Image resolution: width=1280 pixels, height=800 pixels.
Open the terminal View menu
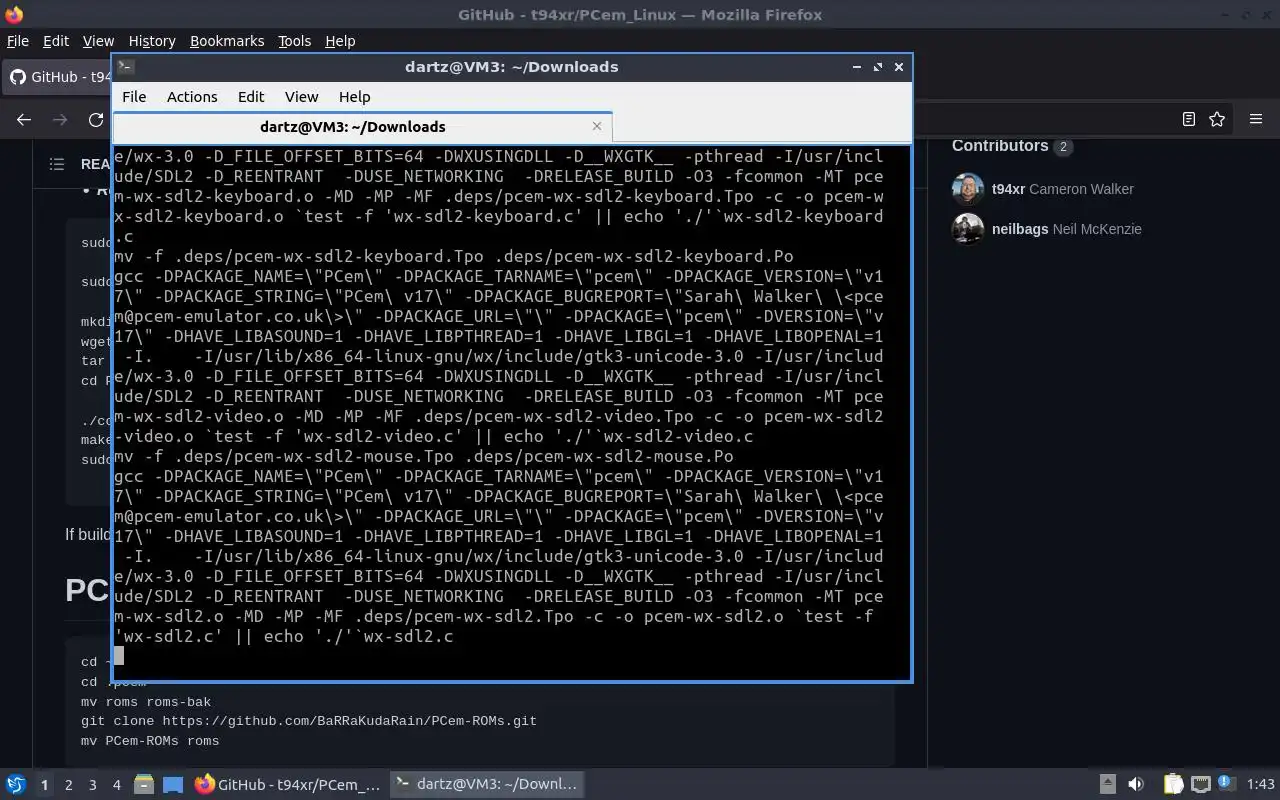coord(301,97)
